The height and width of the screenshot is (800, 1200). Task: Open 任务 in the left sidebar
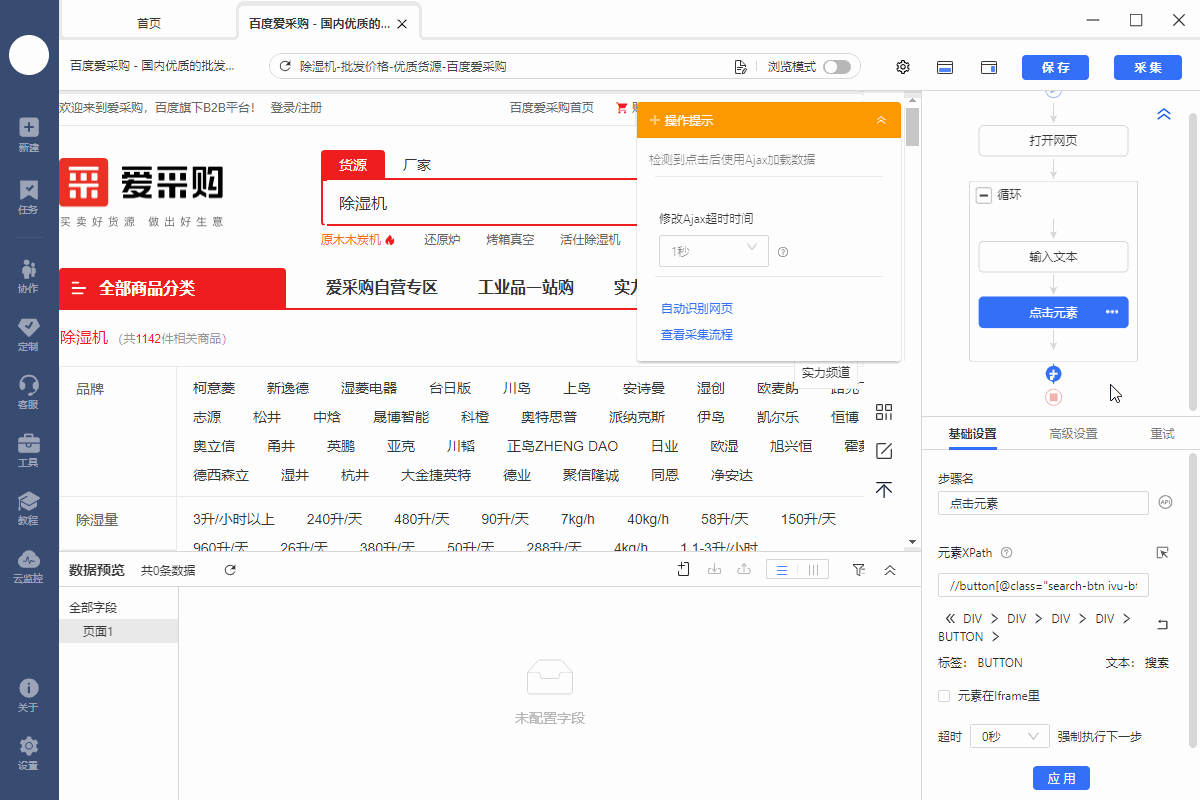coord(28,197)
